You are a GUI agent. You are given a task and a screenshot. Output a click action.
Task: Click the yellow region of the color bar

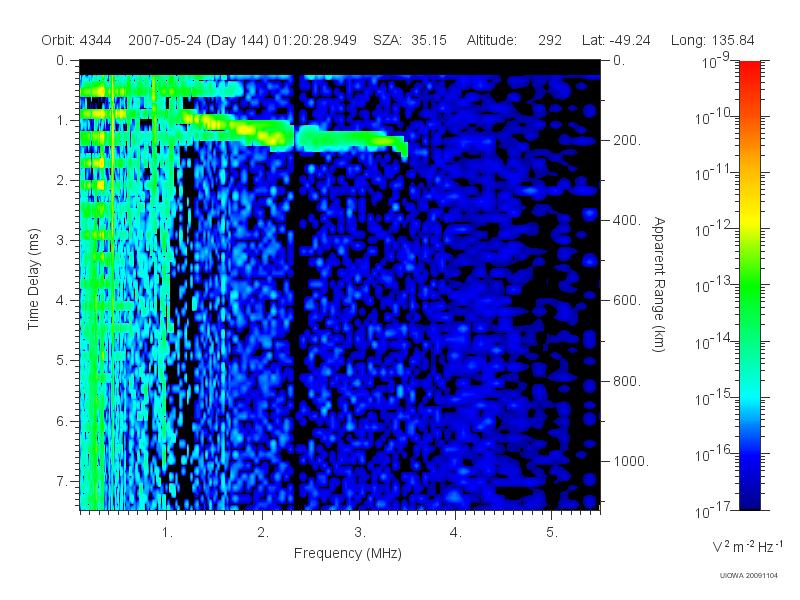click(x=750, y=219)
